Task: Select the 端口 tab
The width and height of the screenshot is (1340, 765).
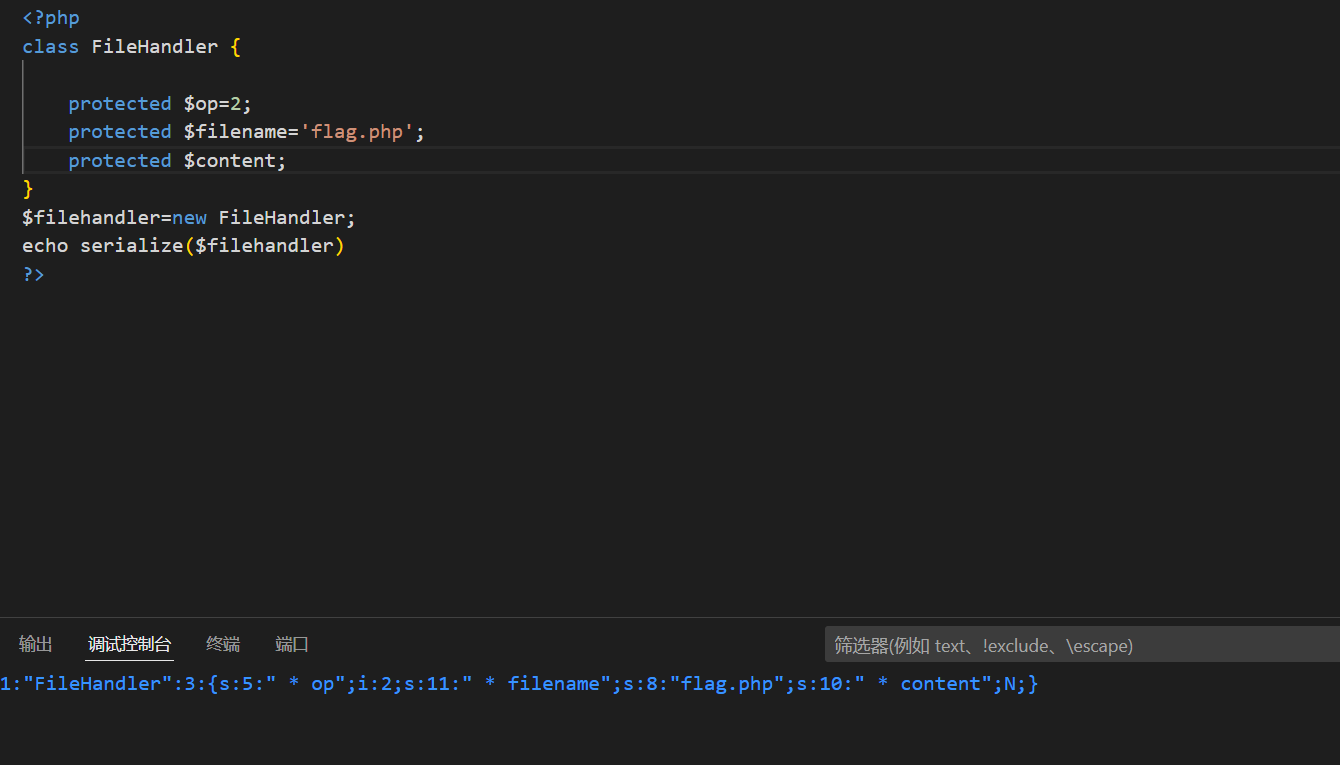Action: 292,644
